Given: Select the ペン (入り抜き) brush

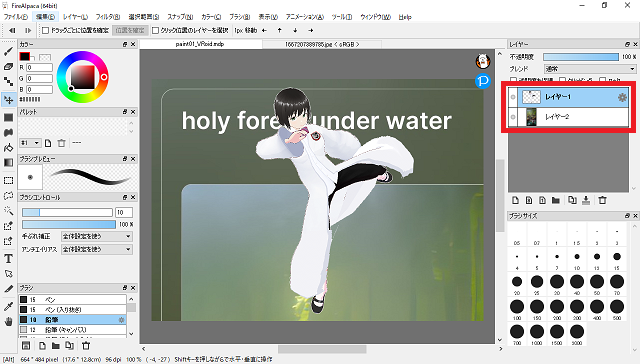Looking at the screenshot, I should click(72, 310).
